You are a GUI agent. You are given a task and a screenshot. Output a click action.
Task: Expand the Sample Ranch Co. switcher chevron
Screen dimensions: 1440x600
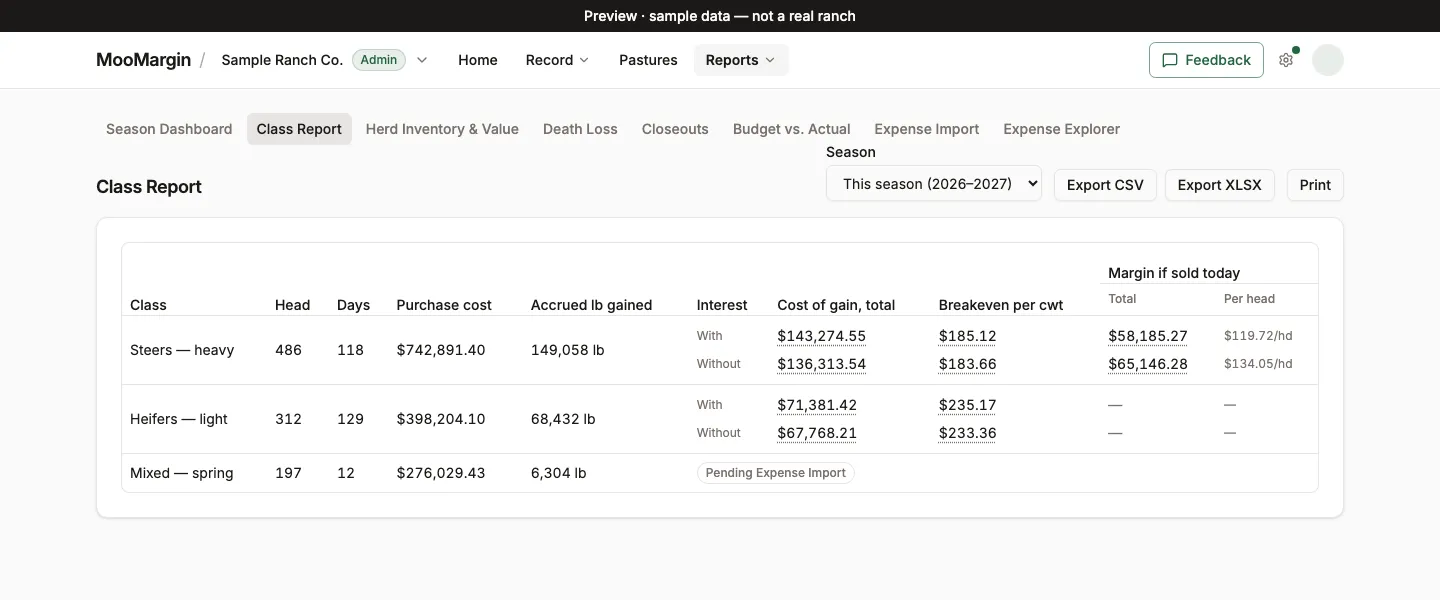422,60
